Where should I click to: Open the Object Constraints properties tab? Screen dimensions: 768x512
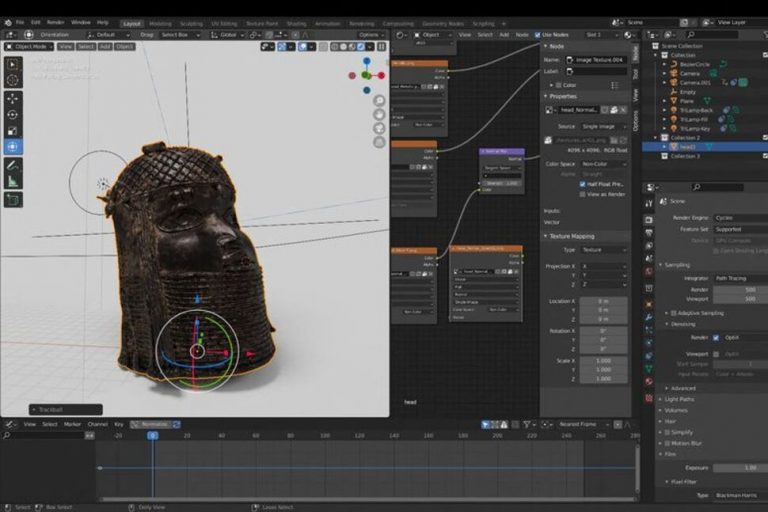(648, 356)
